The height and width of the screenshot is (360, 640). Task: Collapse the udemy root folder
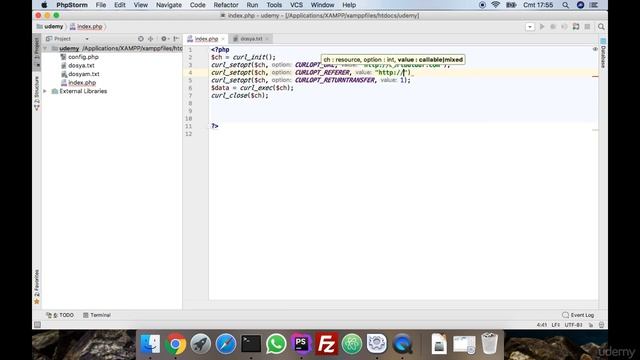tap(45, 49)
